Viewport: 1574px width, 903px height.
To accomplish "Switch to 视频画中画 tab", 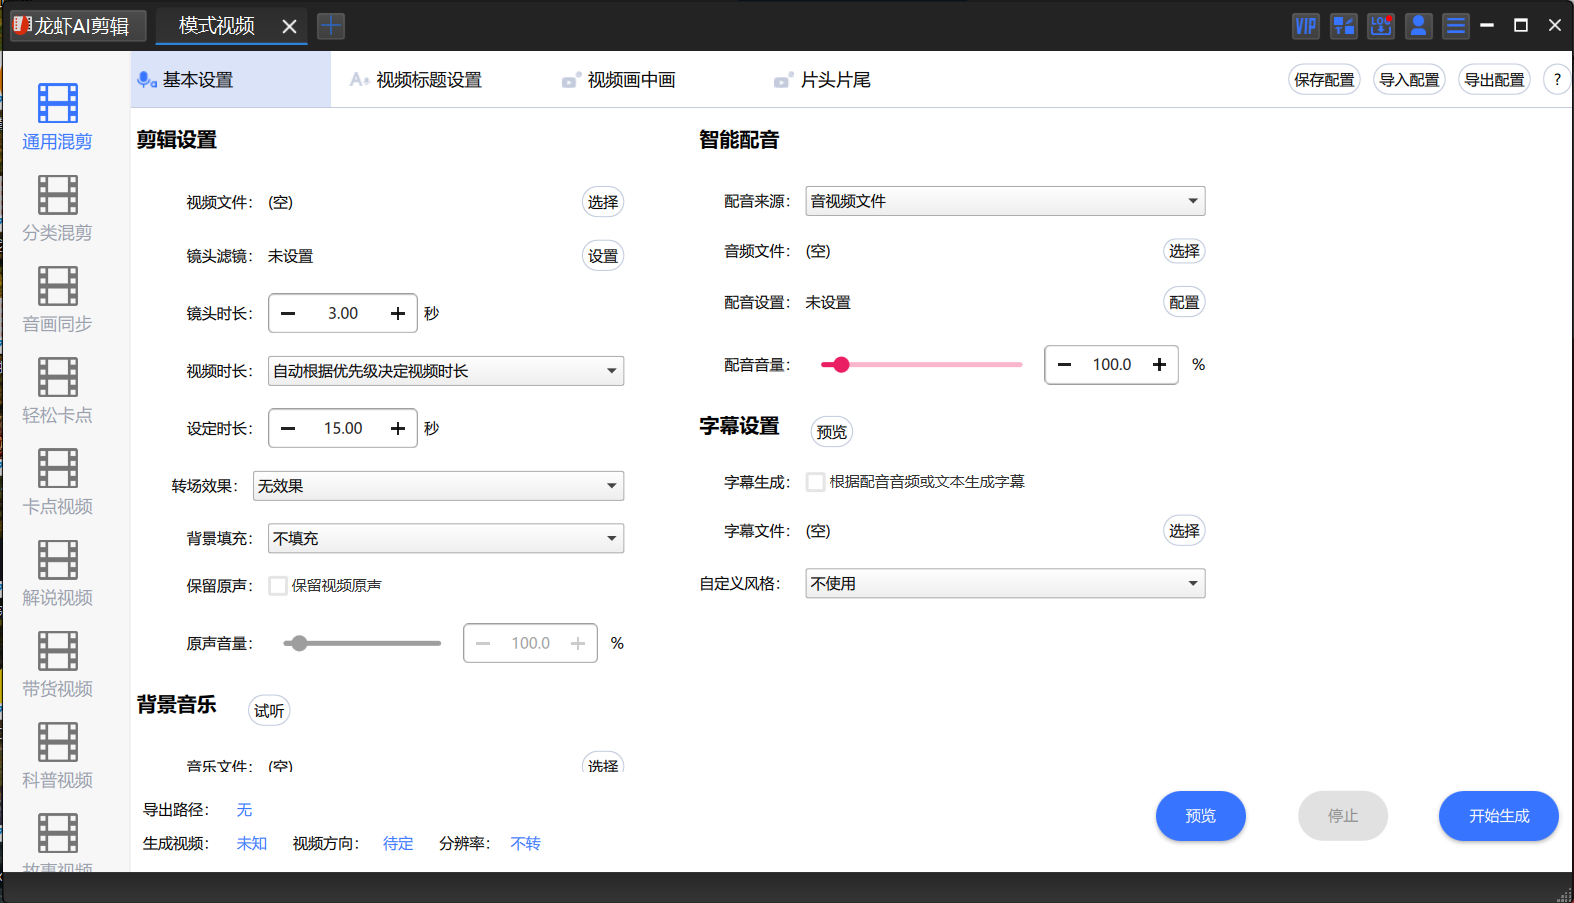I will (619, 80).
